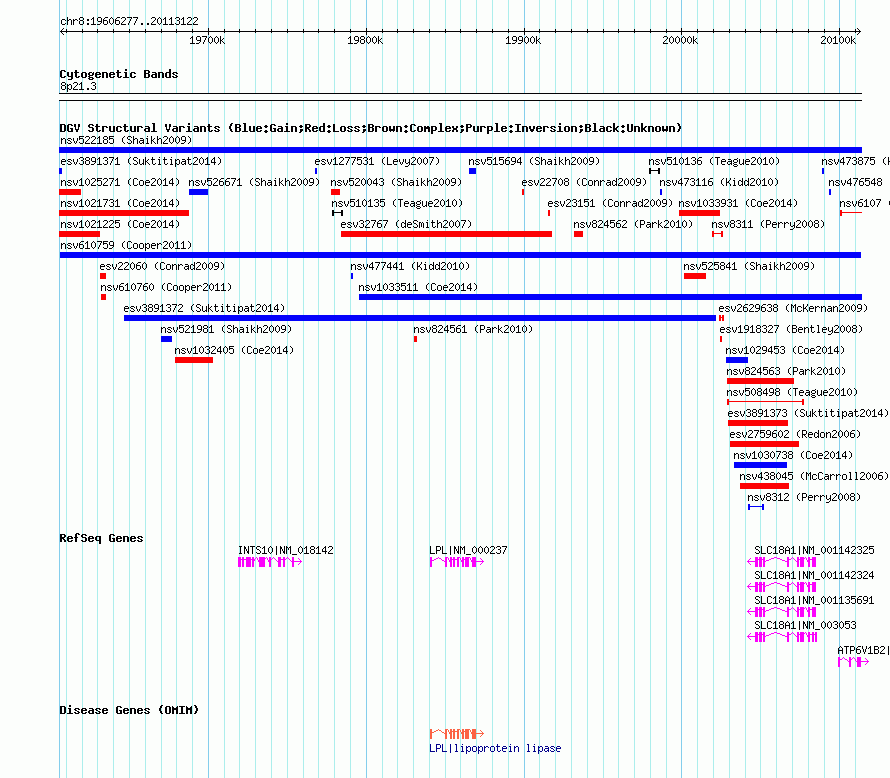Click esv1918327 (Bentley2008) label
This screenshot has height=778, width=890.
pyautogui.click(x=791, y=329)
